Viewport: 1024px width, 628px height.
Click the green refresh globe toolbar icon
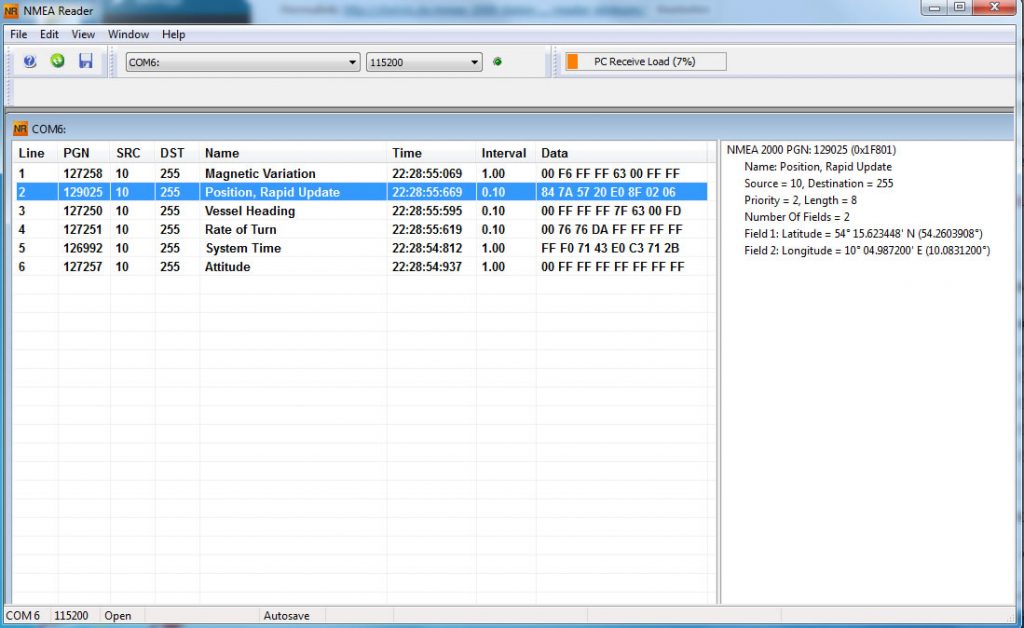point(57,61)
